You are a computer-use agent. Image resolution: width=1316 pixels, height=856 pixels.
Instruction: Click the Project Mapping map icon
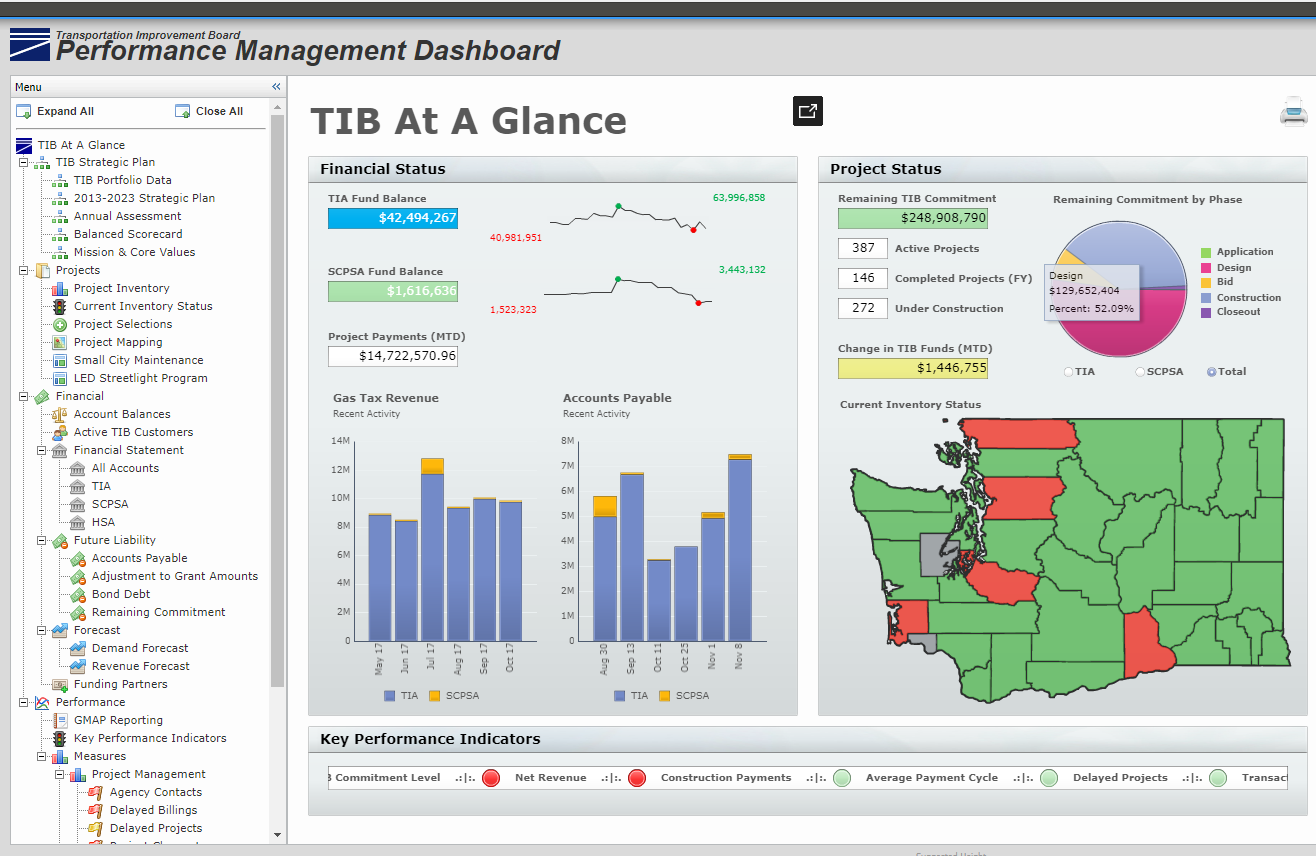pyautogui.click(x=60, y=343)
